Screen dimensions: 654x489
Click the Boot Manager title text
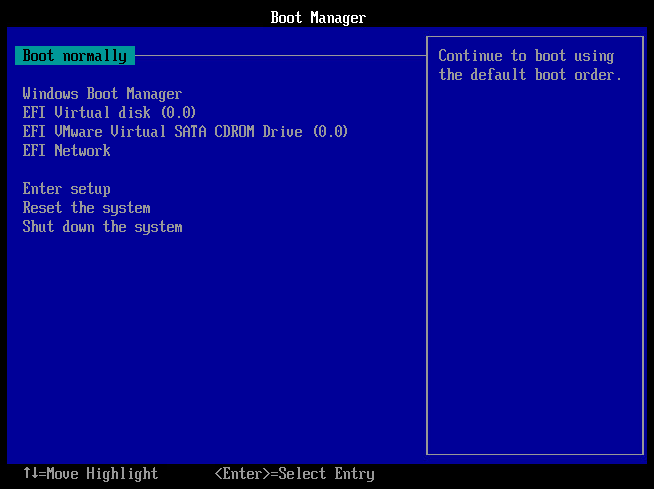point(318,18)
